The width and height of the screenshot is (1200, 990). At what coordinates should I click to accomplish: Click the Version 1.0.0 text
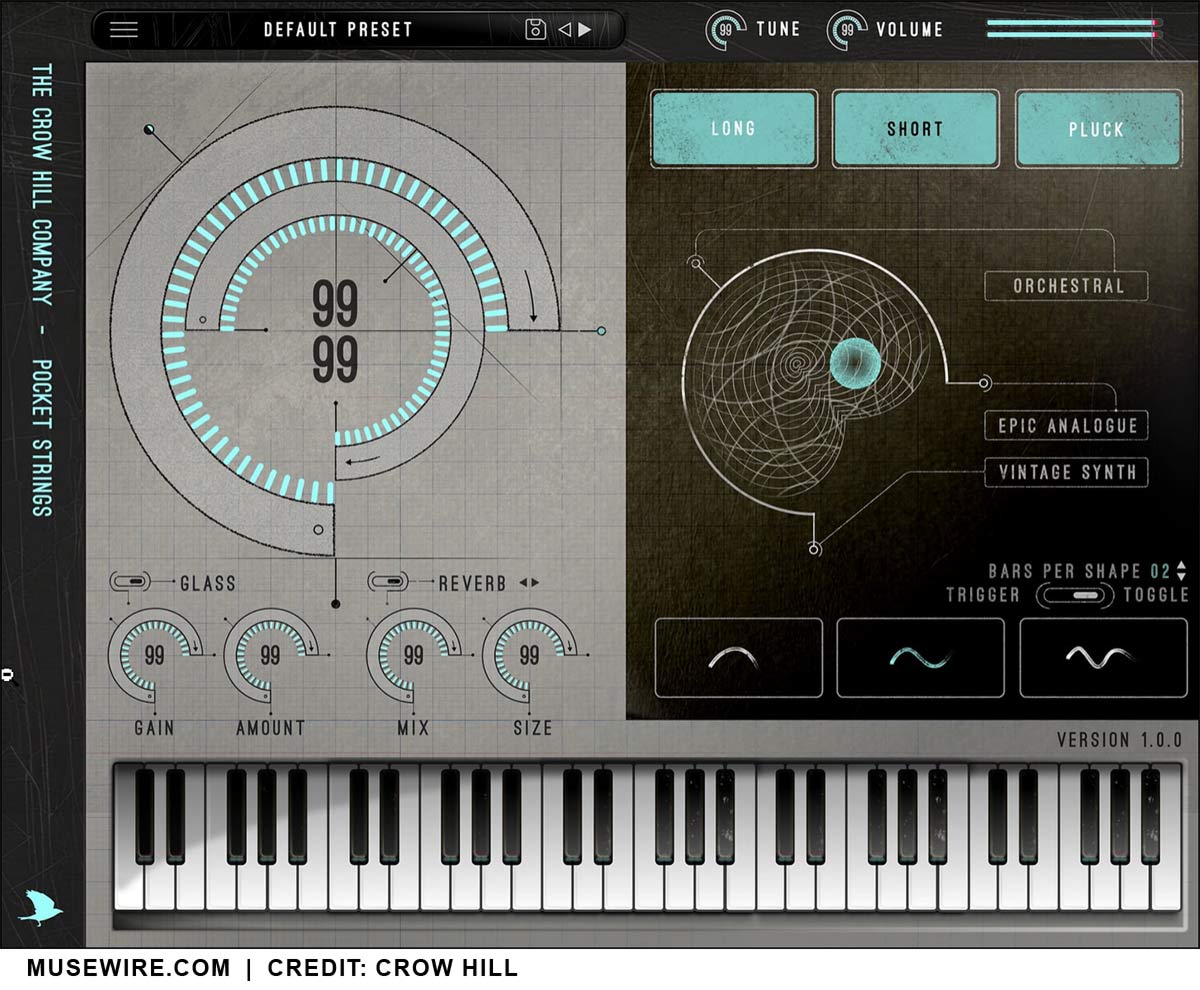(x=1120, y=741)
